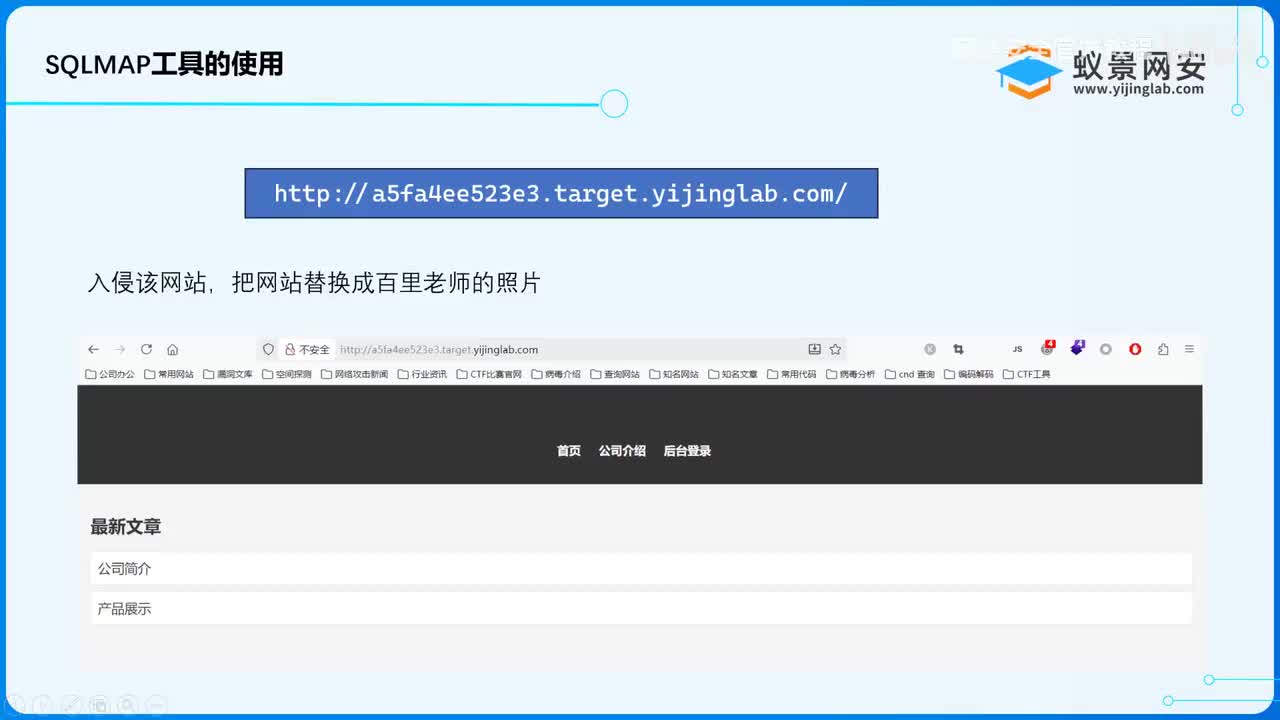
Task: Open the 病毒分析 bookmark folder
Action: [851, 374]
